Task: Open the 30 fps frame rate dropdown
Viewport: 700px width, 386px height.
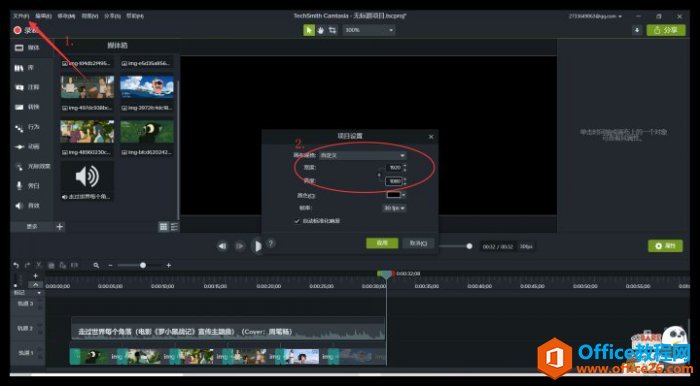Action: (394, 208)
